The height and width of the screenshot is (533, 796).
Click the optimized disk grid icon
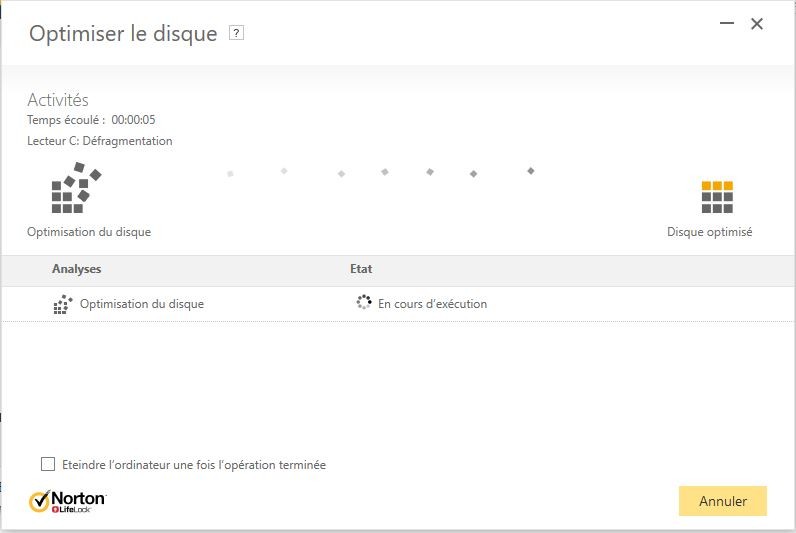[717, 196]
